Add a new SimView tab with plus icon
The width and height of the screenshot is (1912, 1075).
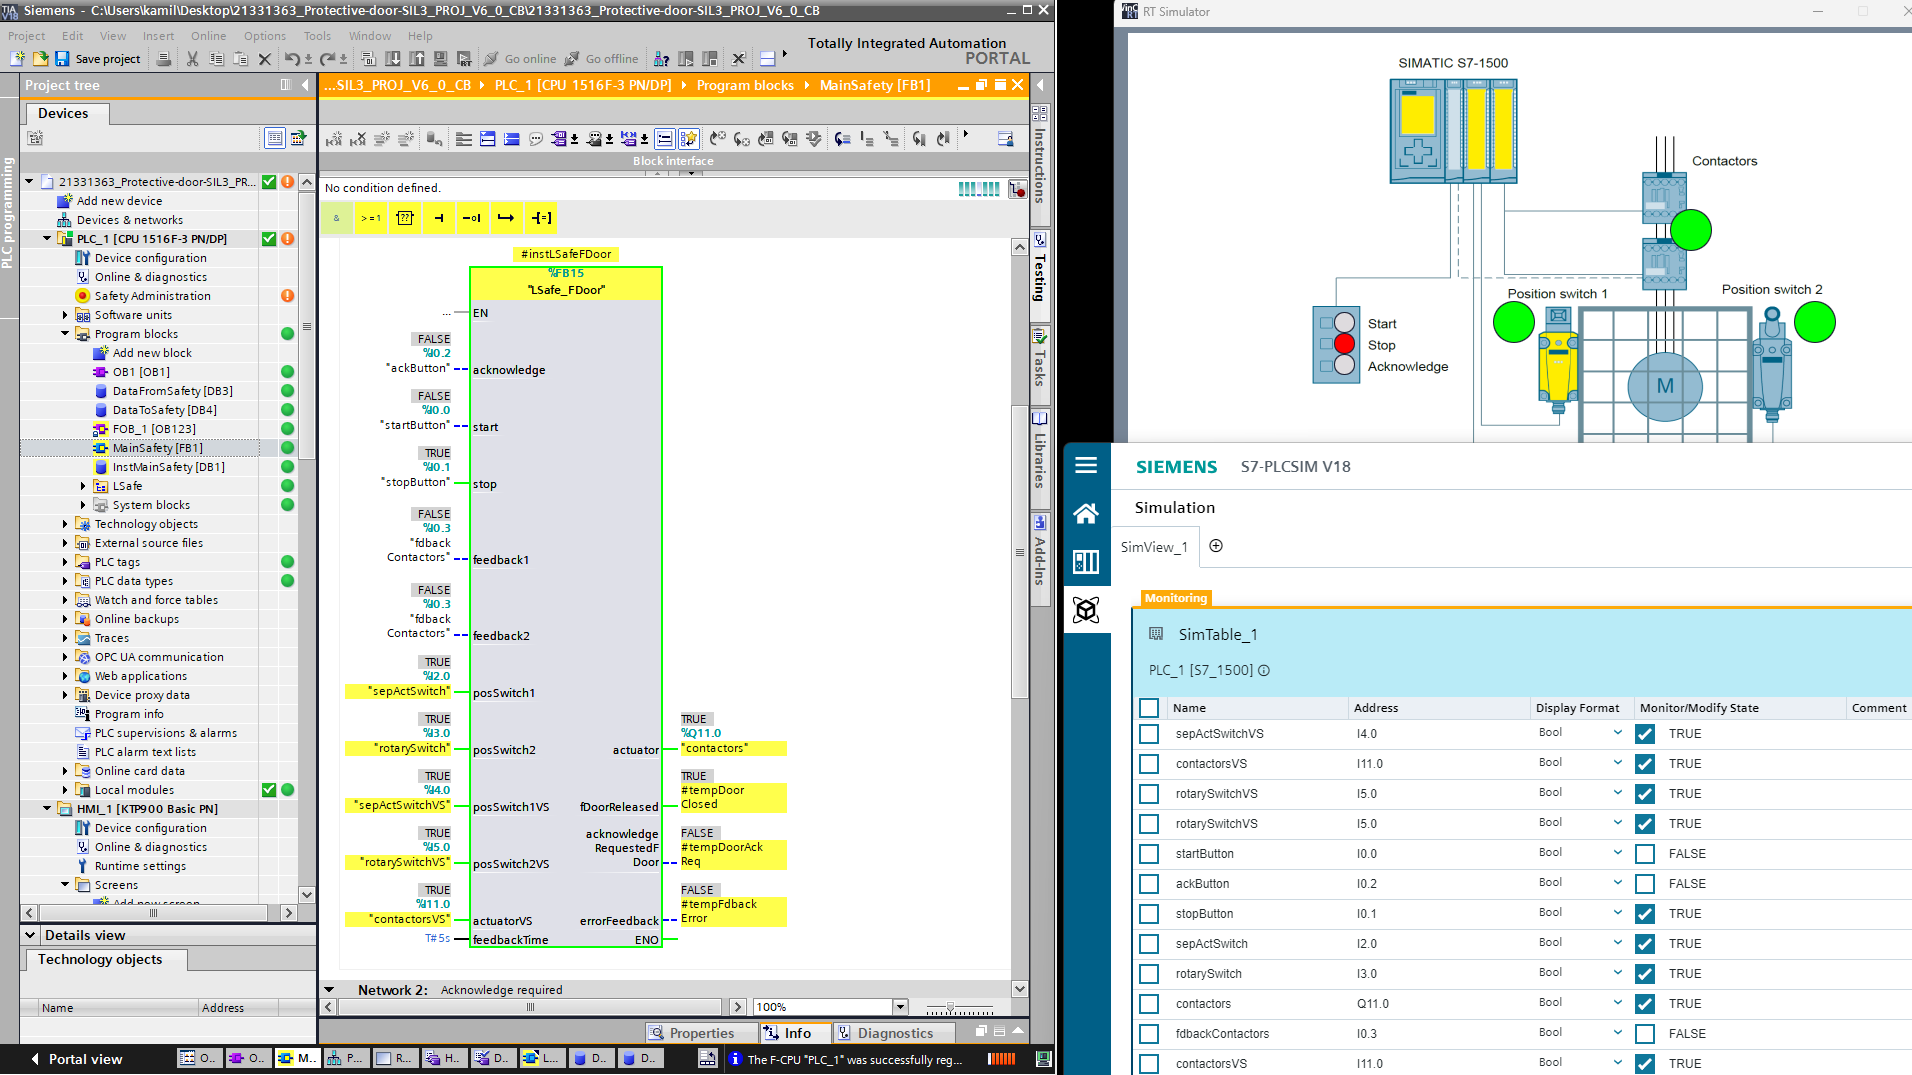(x=1216, y=546)
